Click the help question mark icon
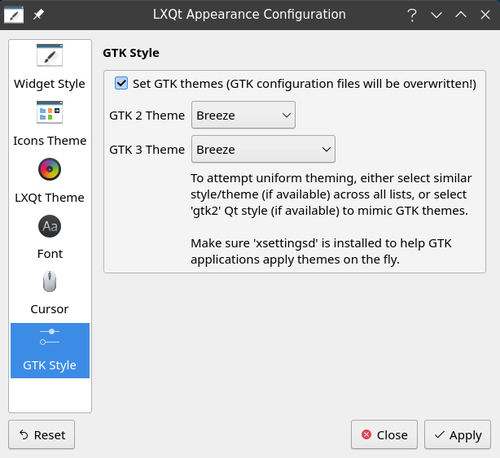 click(x=412, y=15)
